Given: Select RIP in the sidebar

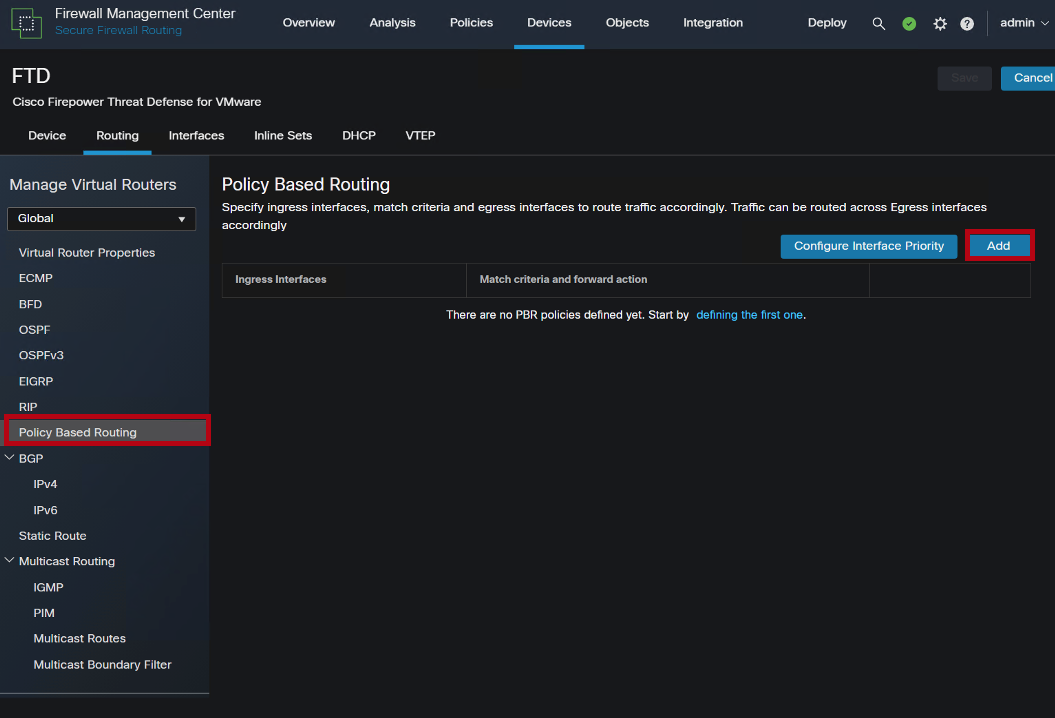Looking at the screenshot, I should click(28, 406).
